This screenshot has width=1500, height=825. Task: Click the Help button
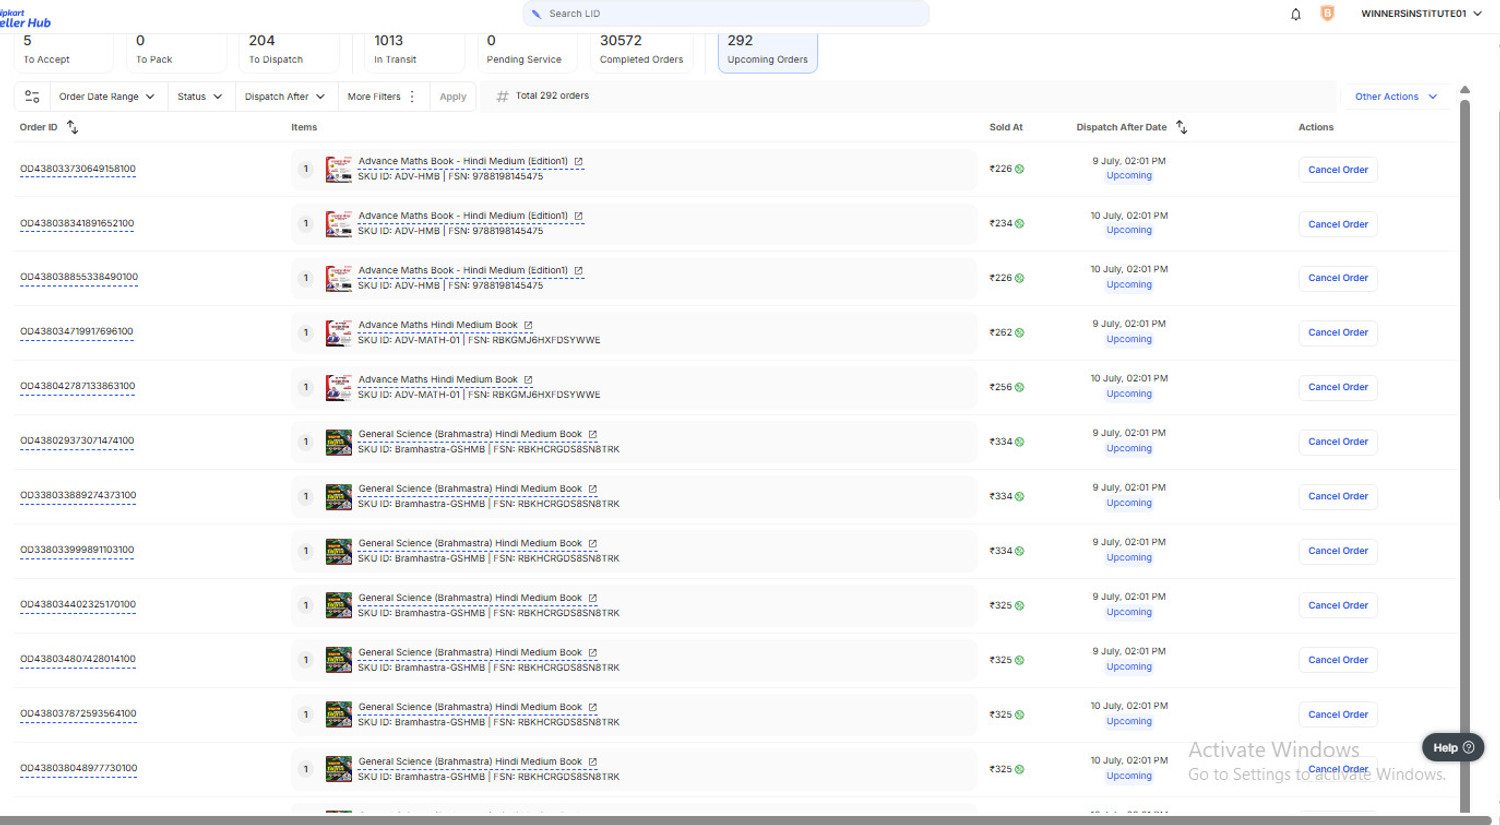[x=1453, y=747]
